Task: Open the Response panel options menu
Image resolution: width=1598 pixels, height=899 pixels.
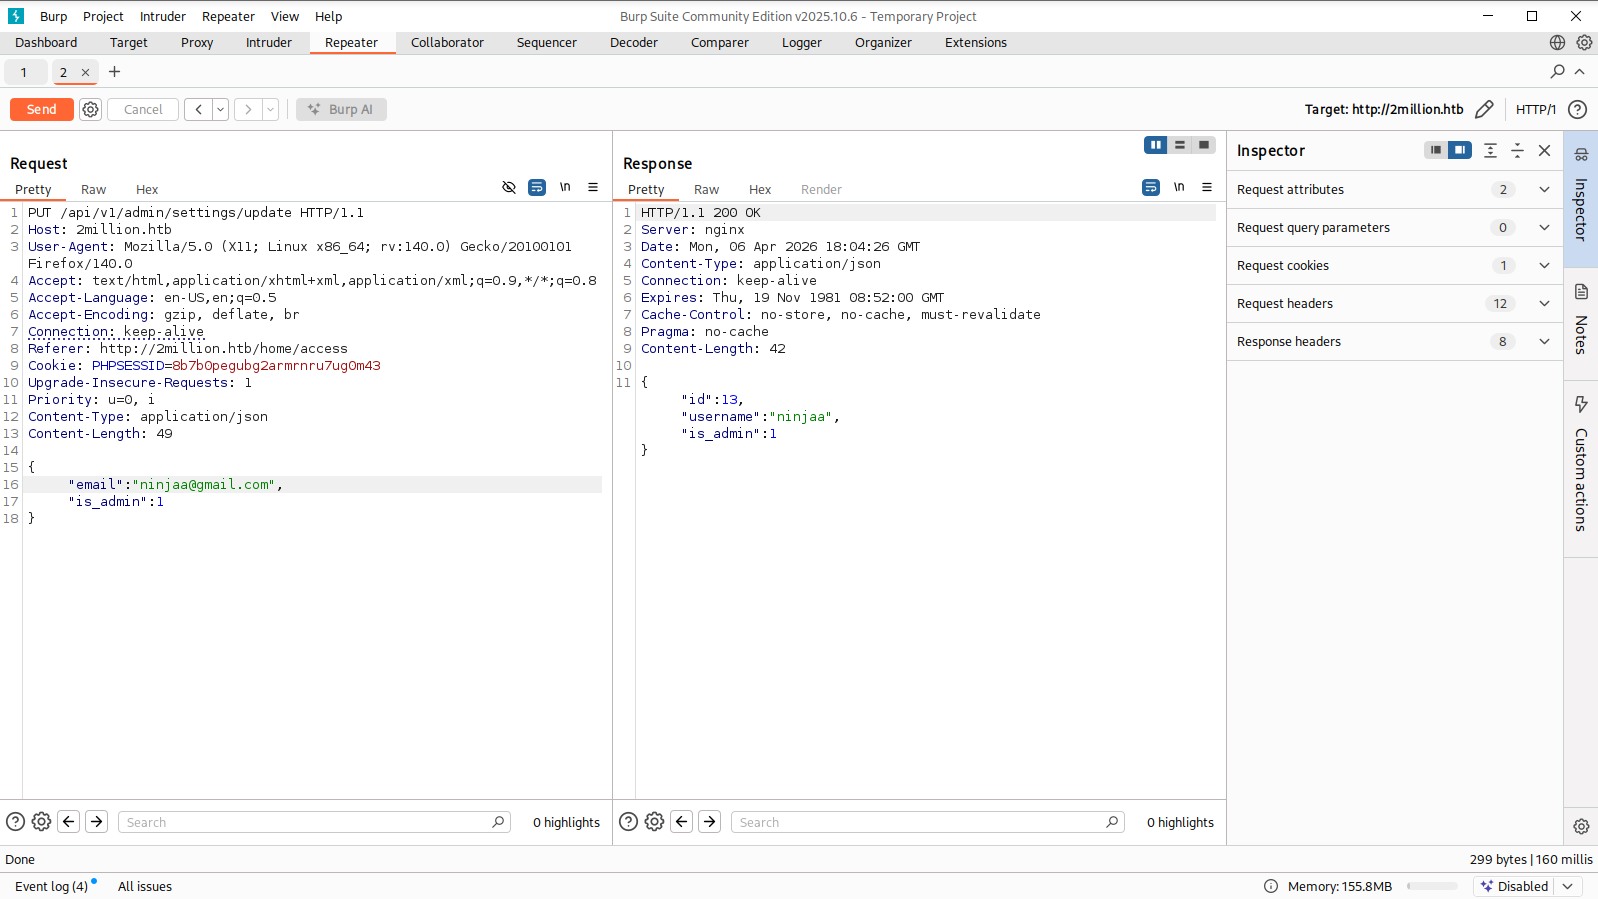Action: 1207,187
